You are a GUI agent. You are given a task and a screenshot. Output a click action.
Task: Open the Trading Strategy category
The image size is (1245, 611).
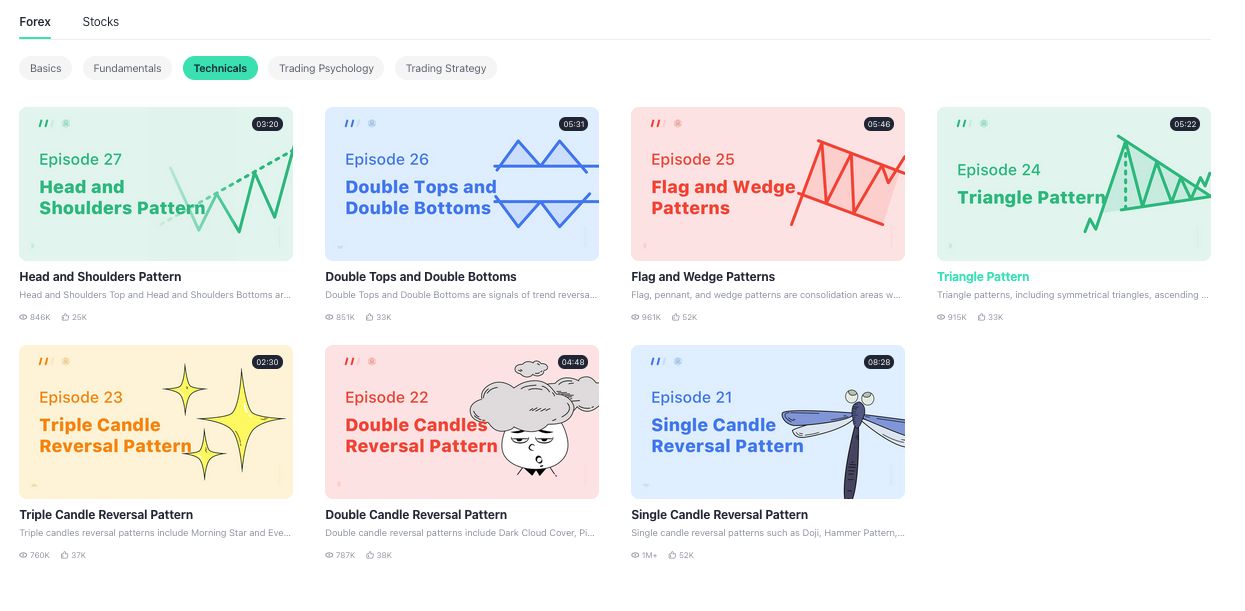coord(446,68)
